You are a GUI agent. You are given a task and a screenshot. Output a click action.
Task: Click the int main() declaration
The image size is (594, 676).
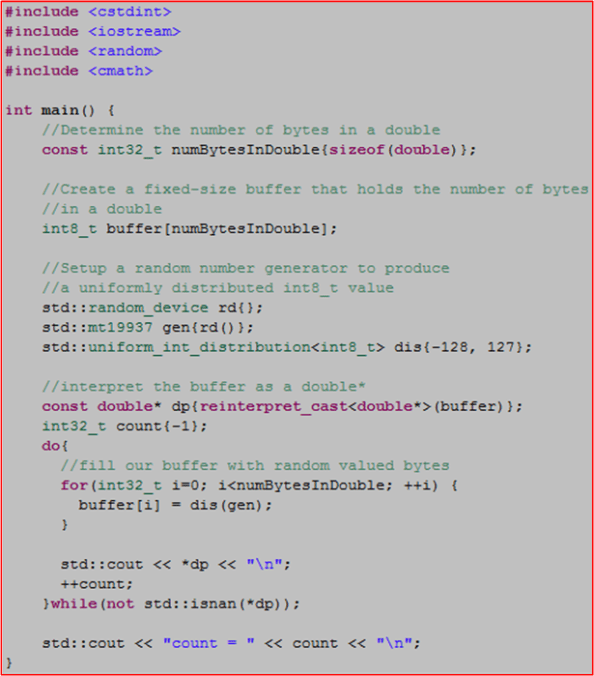coord(60,110)
